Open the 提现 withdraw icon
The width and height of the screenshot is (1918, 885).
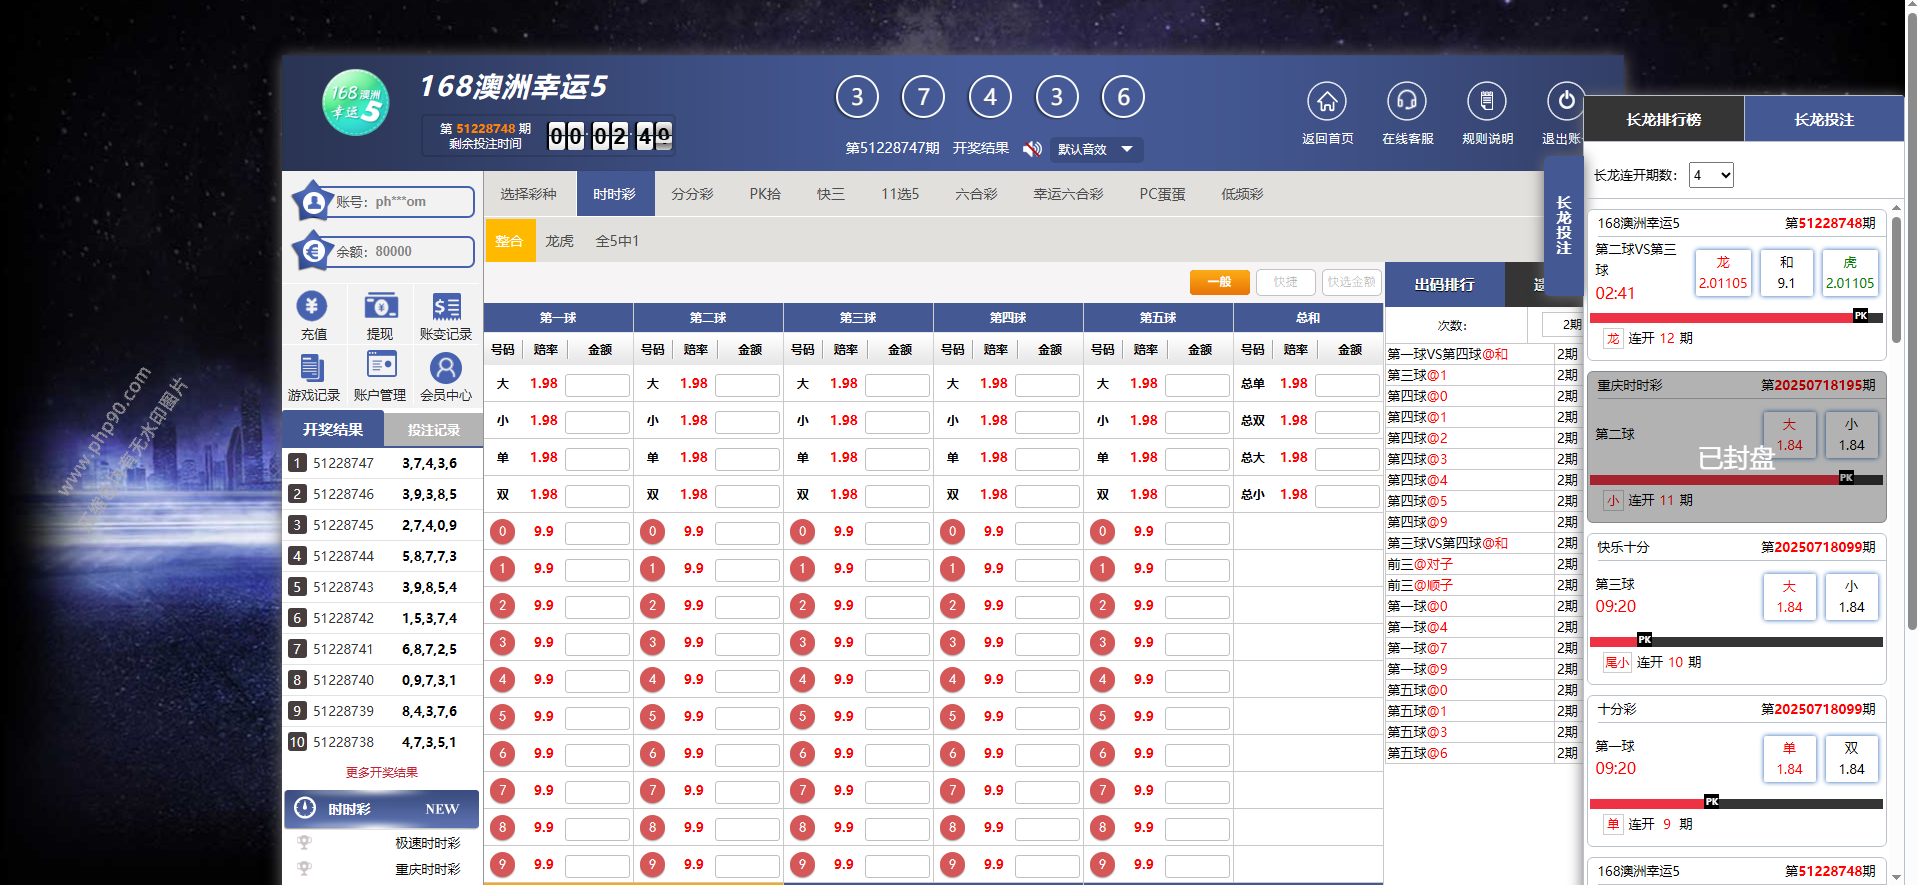point(380,306)
